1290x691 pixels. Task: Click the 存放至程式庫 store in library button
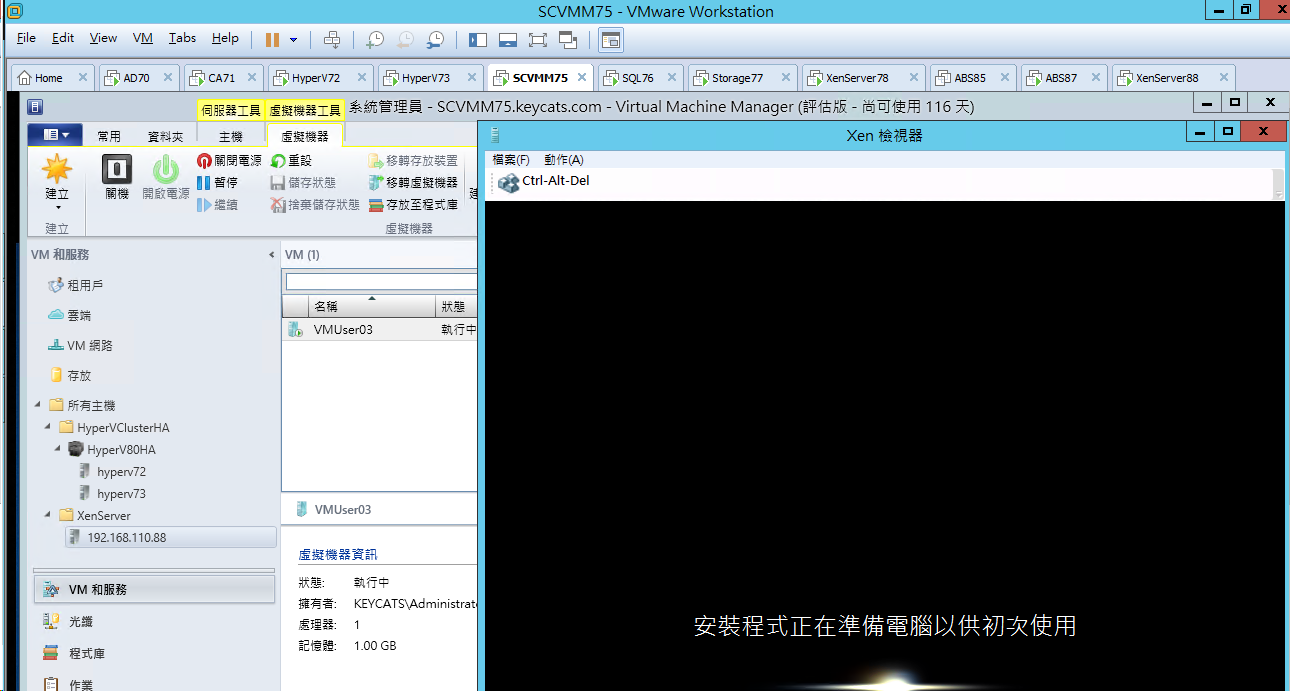pos(413,204)
